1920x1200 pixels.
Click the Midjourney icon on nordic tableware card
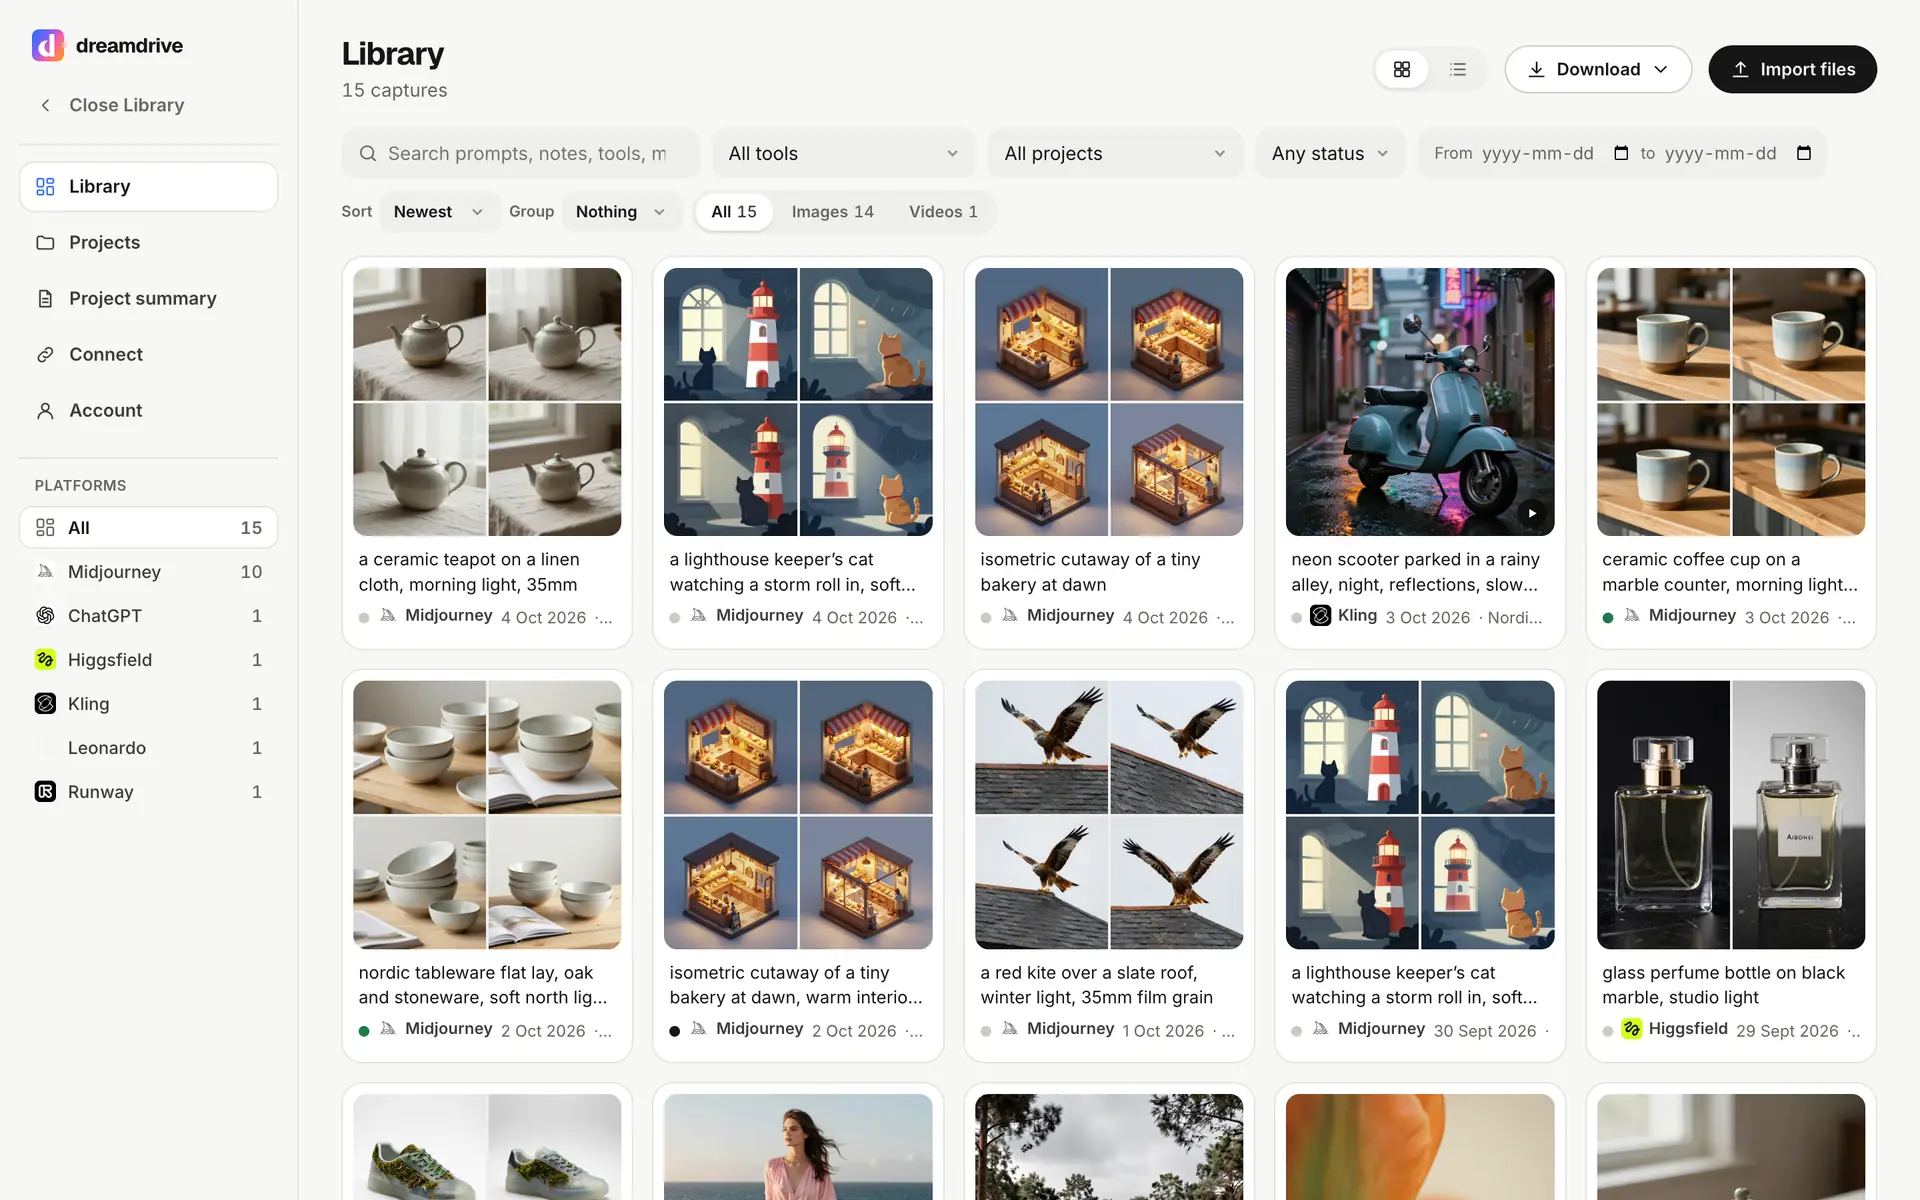point(388,1029)
